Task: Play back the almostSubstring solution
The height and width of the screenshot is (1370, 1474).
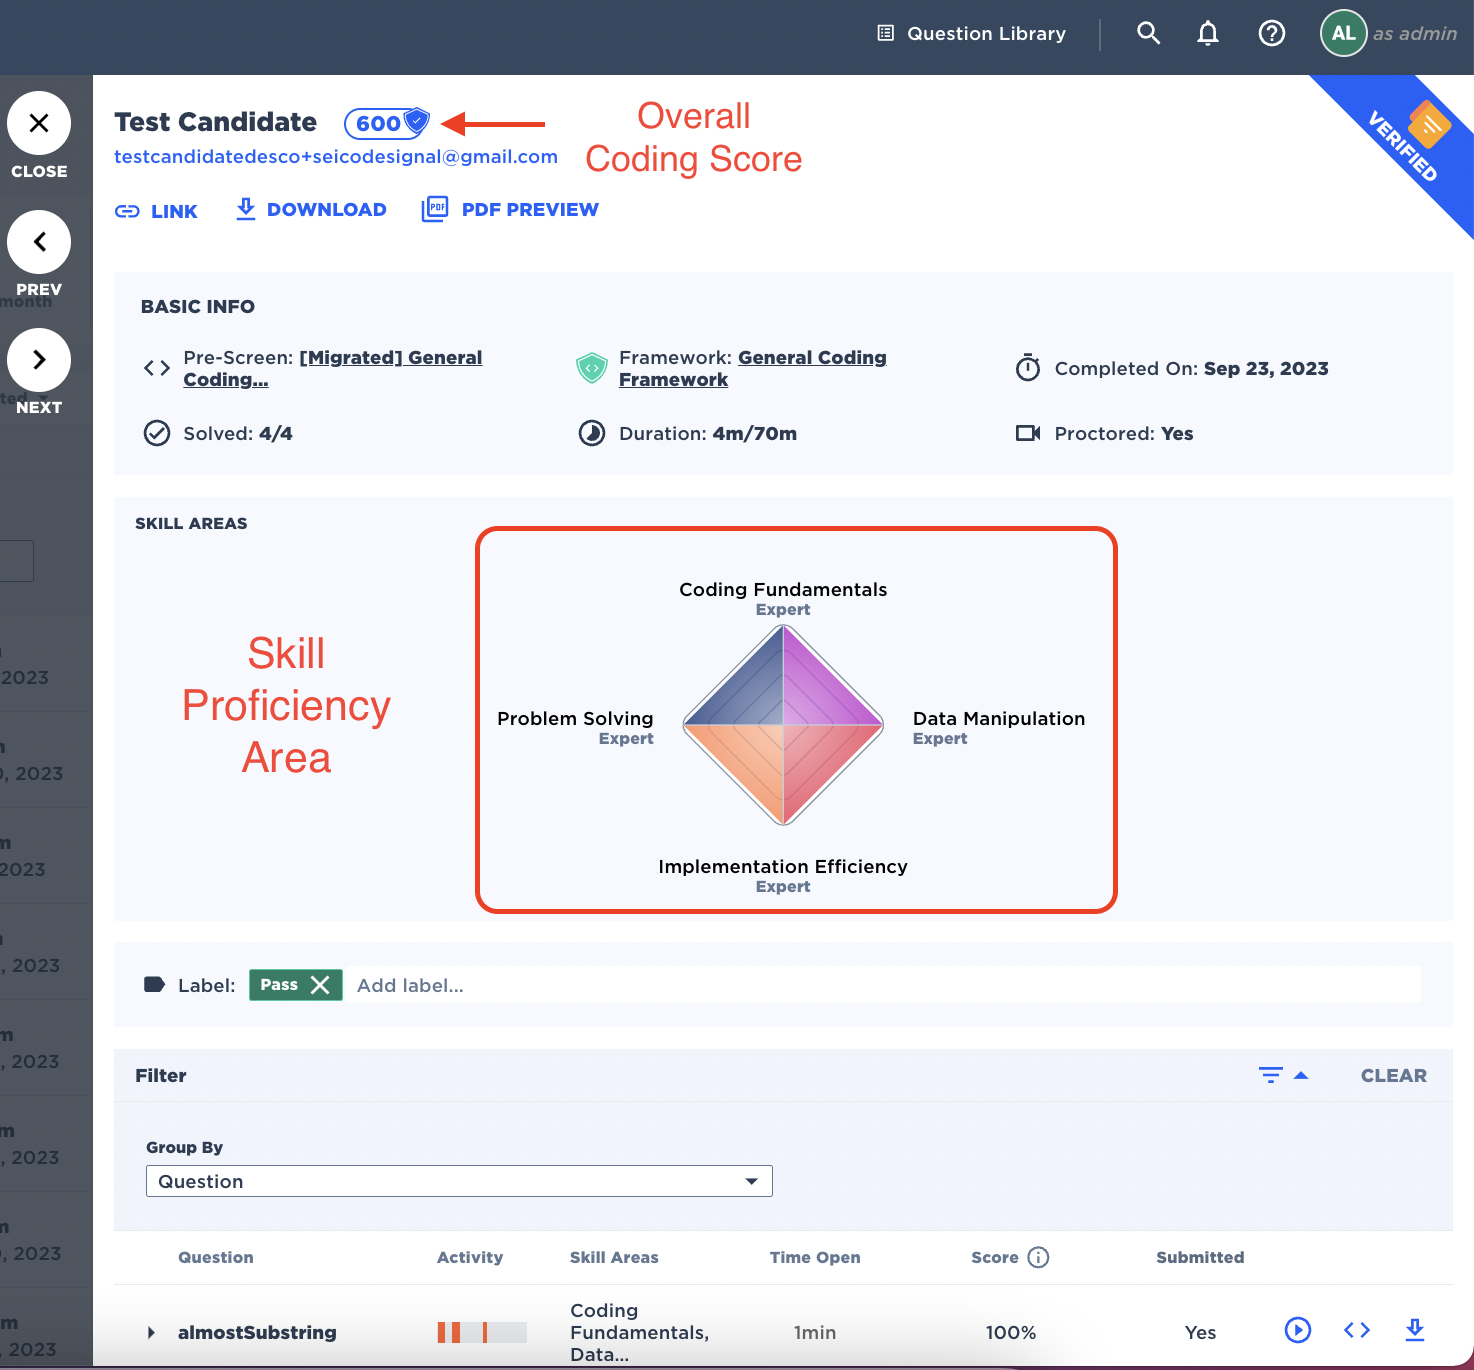Action: pyautogui.click(x=1297, y=1329)
